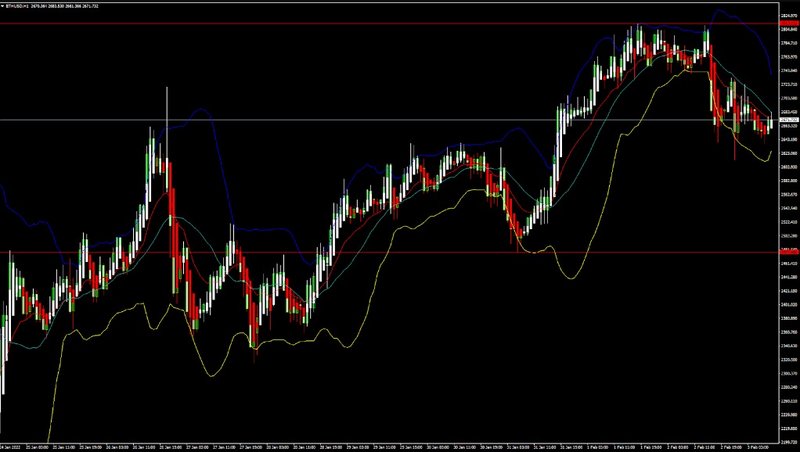Click the 2824.970 price scale label
The height and width of the screenshot is (452, 800).
pos(789,16)
